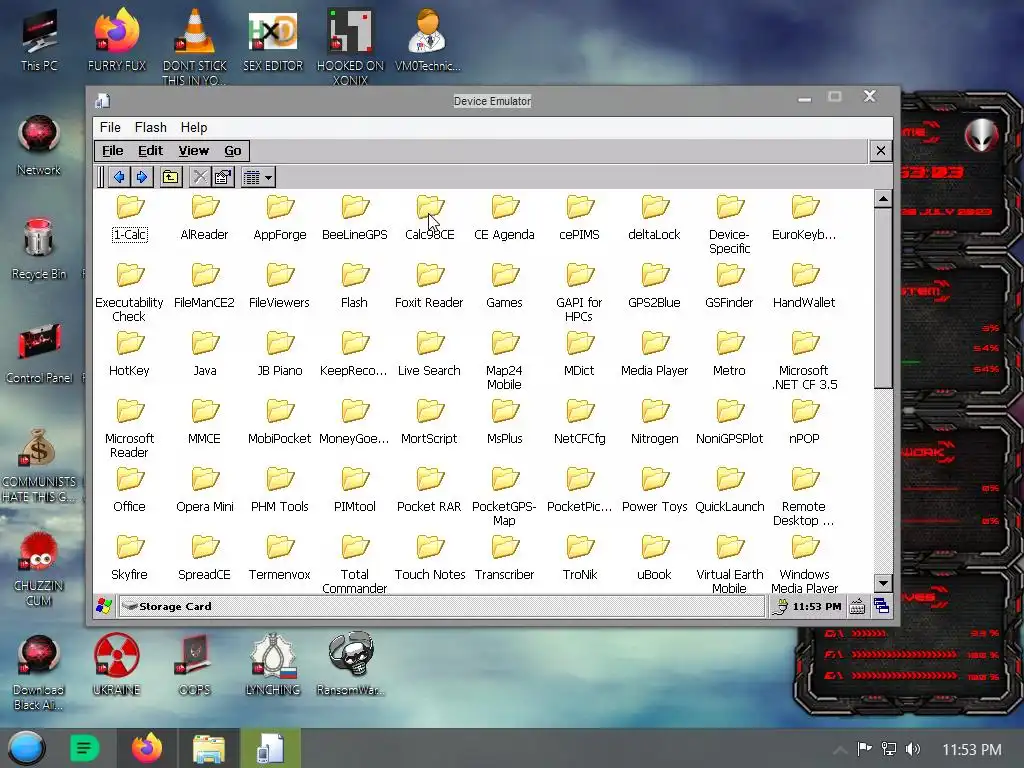The image size is (1024, 768).
Task: Select the Live Search folder
Action: coord(429,355)
